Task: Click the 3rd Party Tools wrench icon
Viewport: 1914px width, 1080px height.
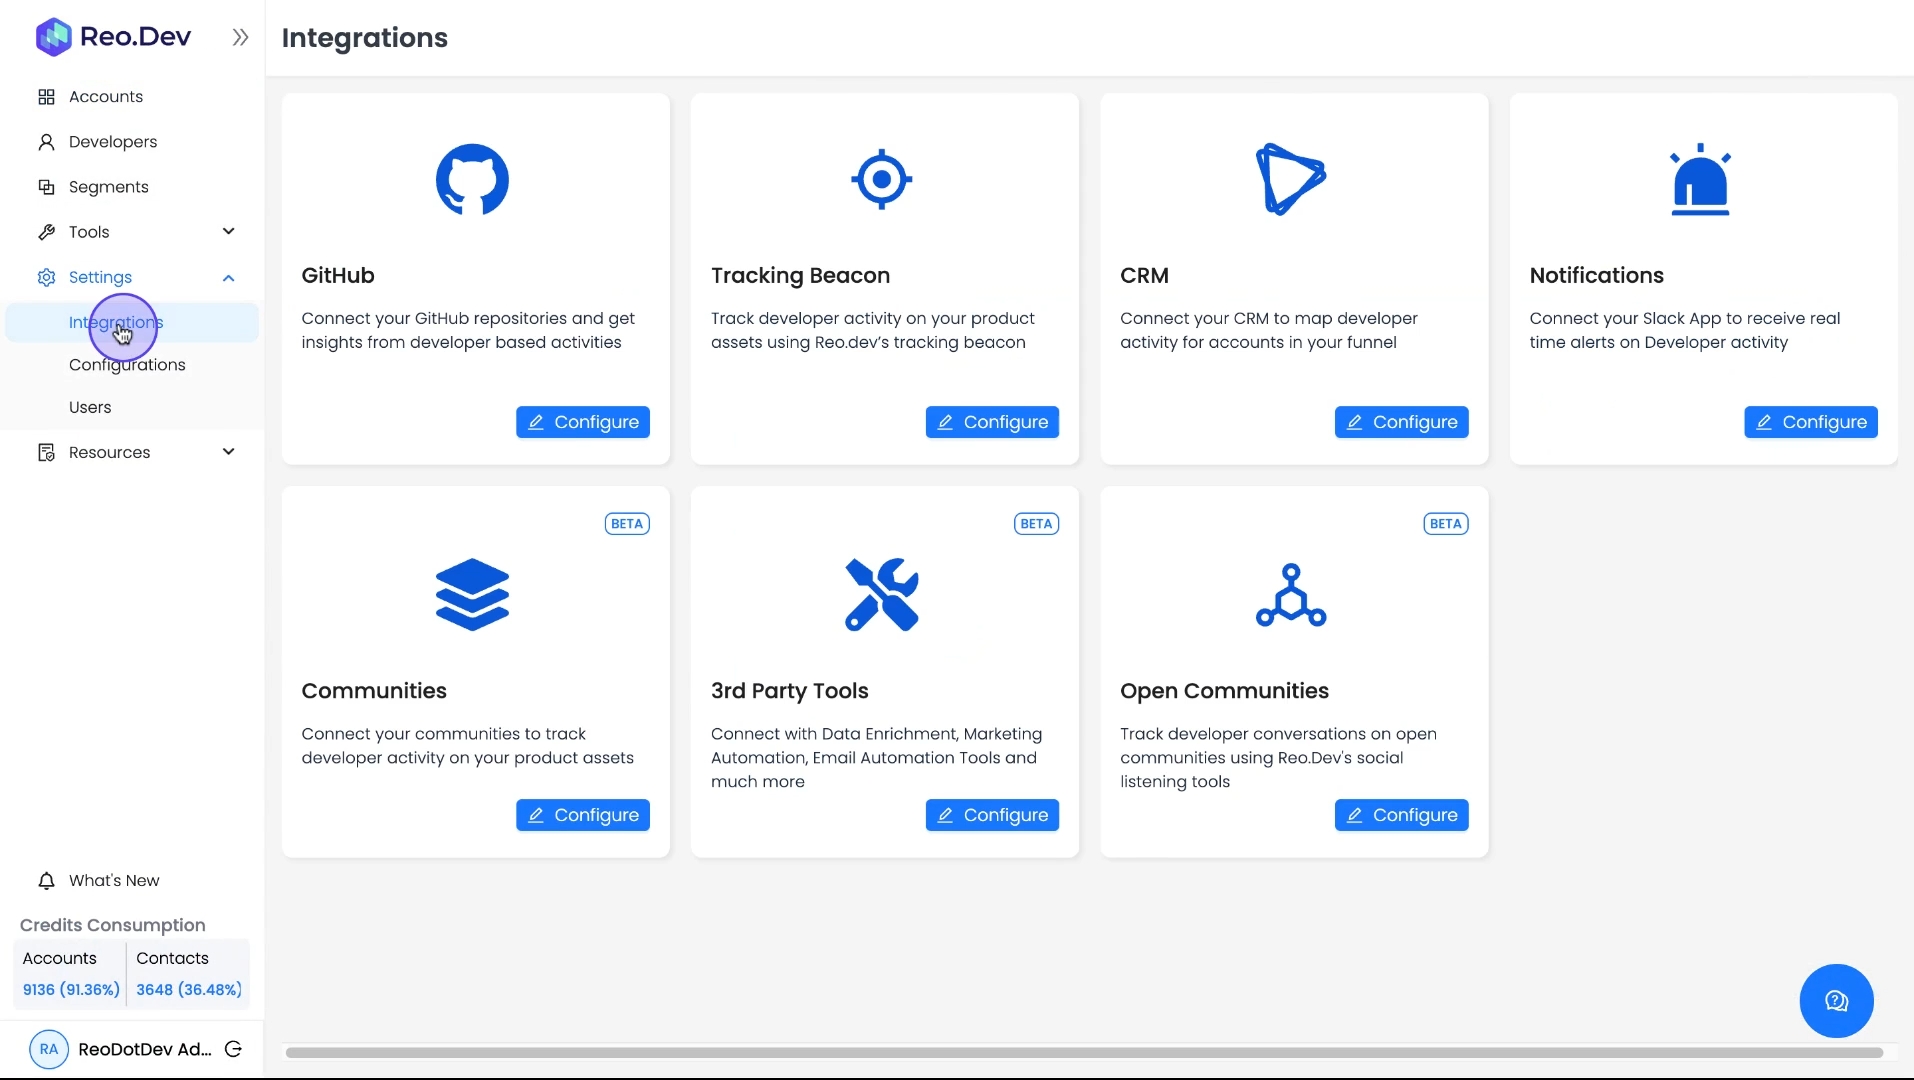Action: pos(881,595)
